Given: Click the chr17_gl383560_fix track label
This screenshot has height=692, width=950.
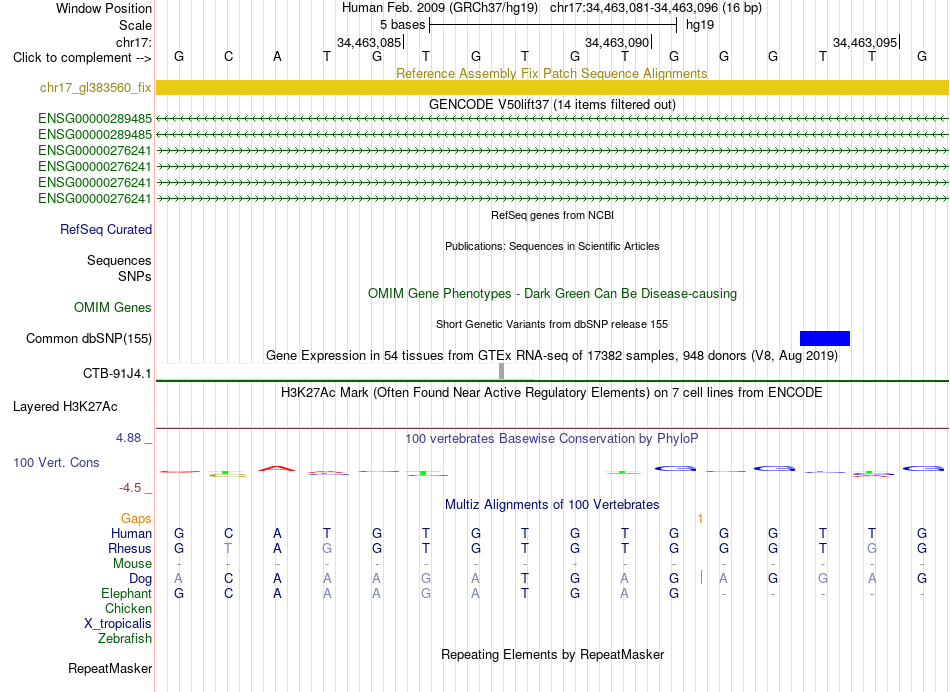Looking at the screenshot, I should tap(96, 87).
